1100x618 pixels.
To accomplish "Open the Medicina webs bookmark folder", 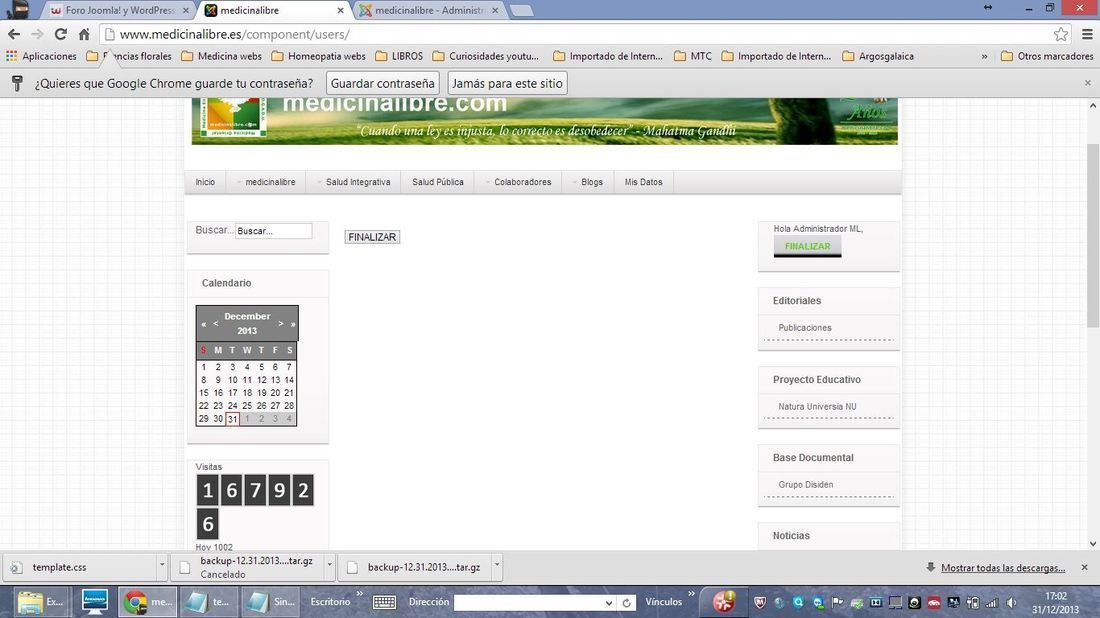I will pyautogui.click(x=222, y=56).
